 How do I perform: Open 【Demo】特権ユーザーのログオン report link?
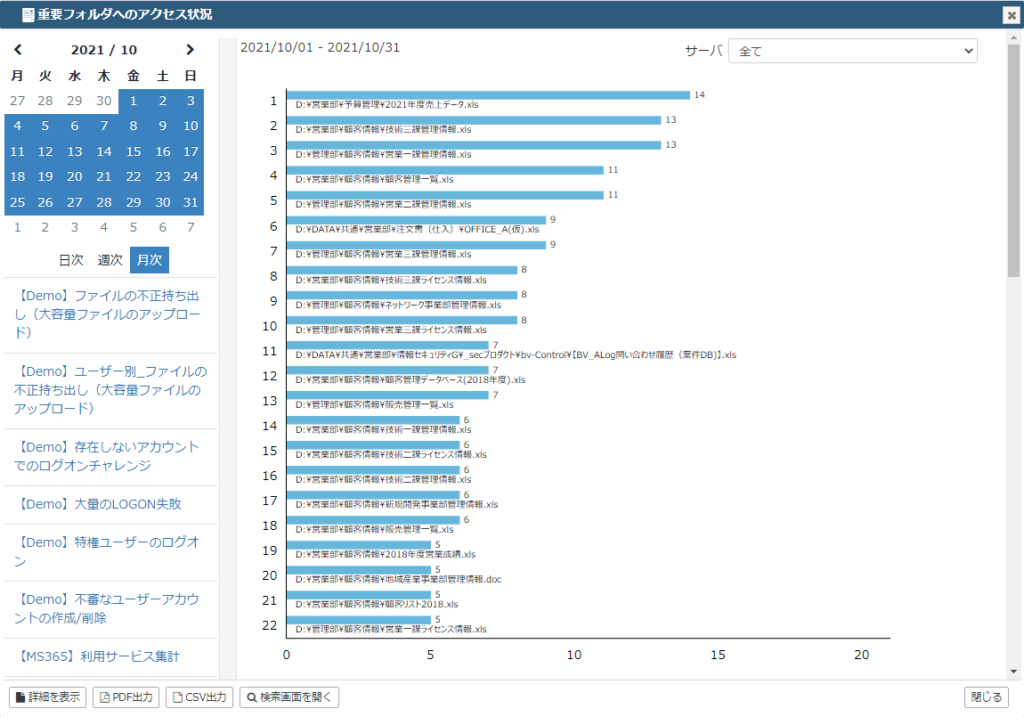pos(106,552)
